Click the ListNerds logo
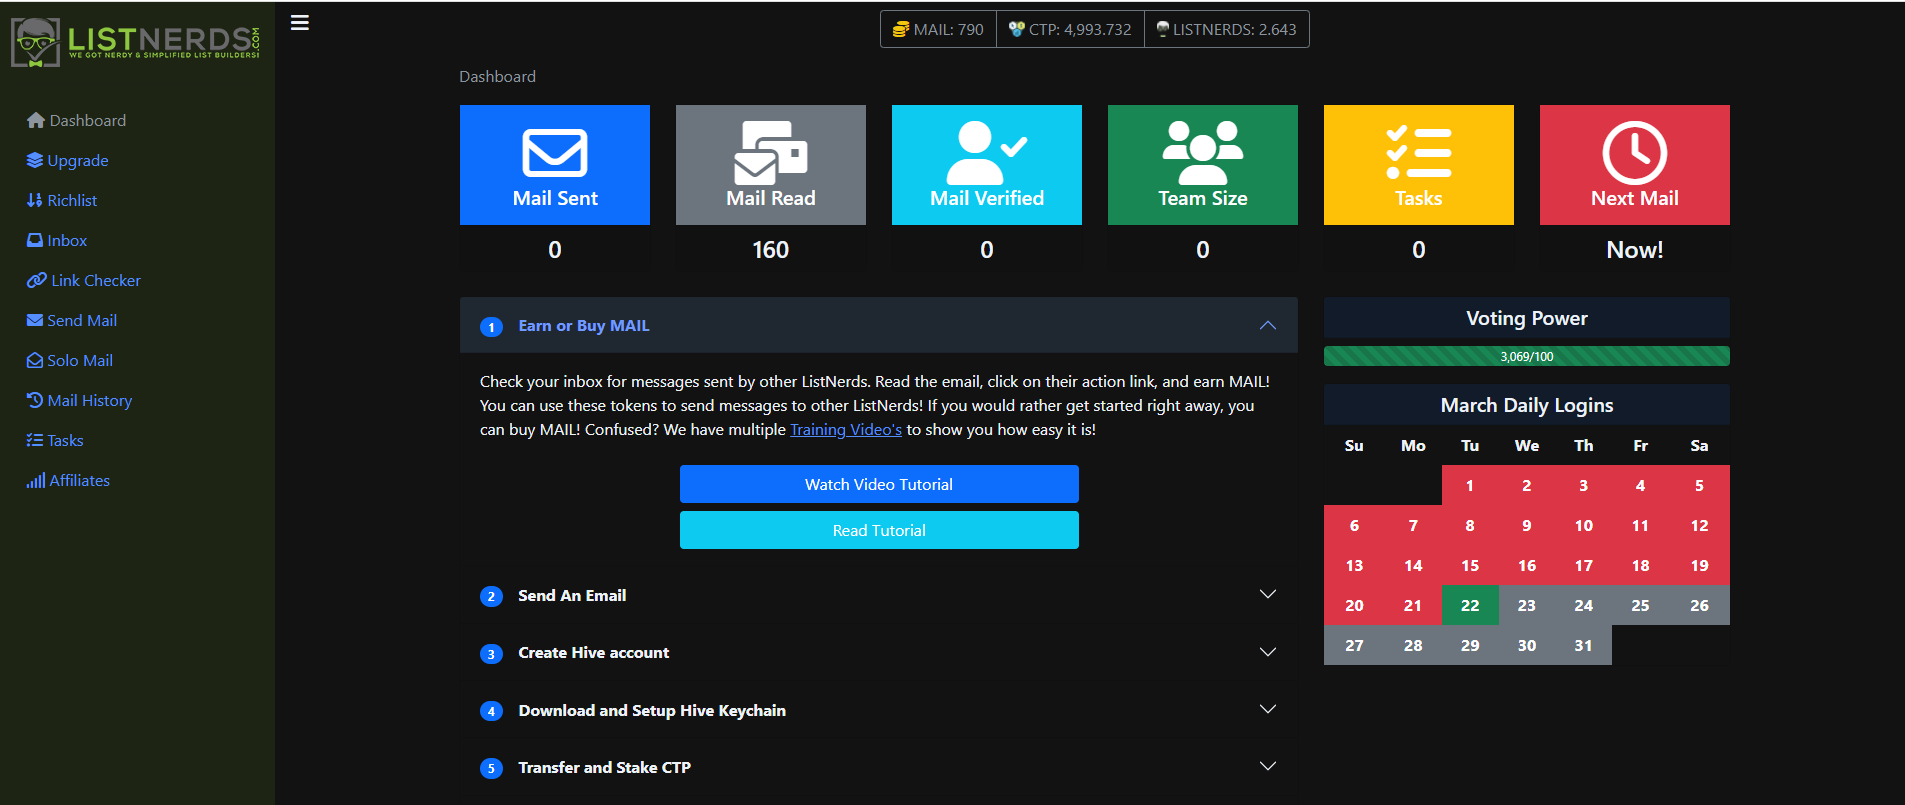 tap(136, 42)
